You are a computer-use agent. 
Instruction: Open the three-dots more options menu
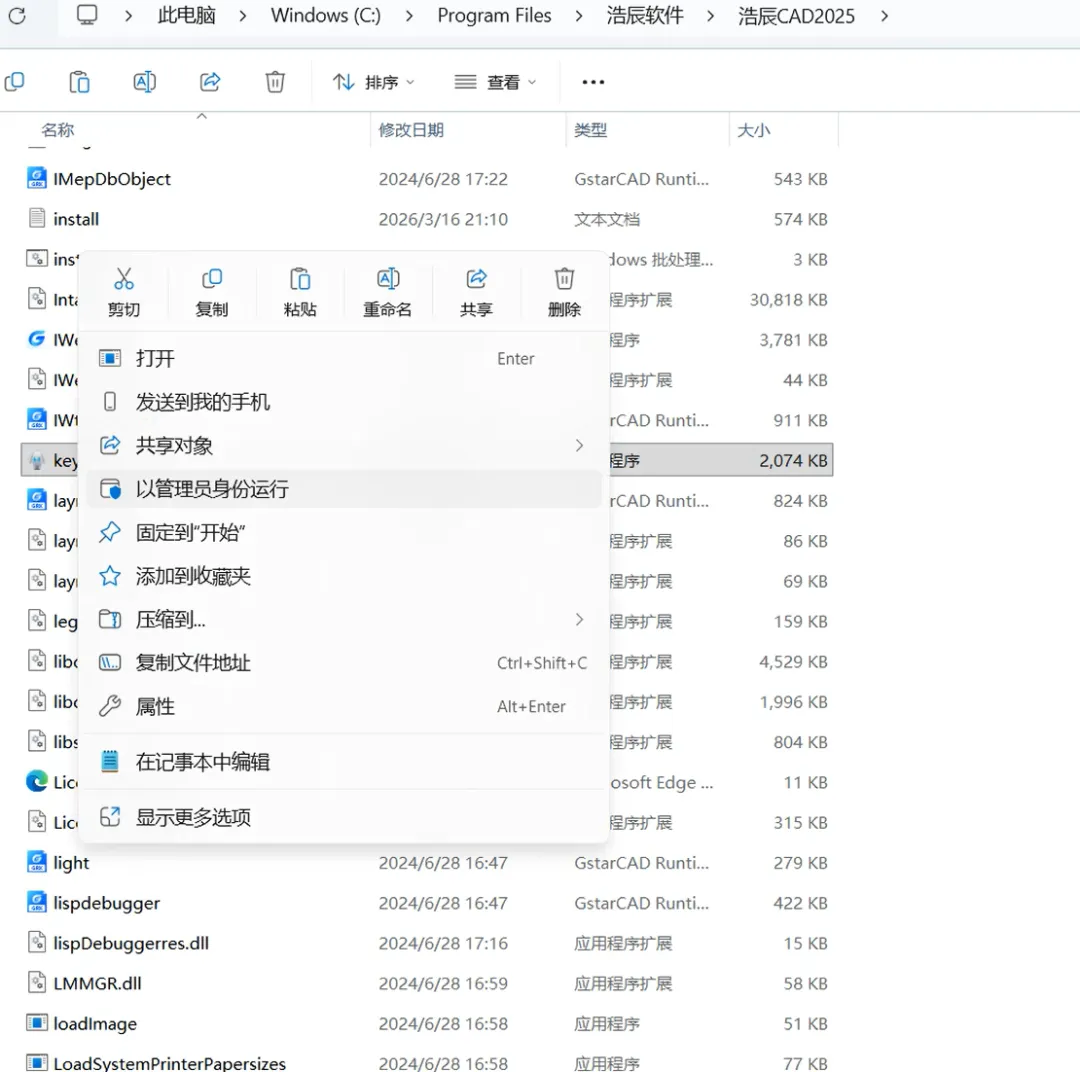[x=593, y=82]
